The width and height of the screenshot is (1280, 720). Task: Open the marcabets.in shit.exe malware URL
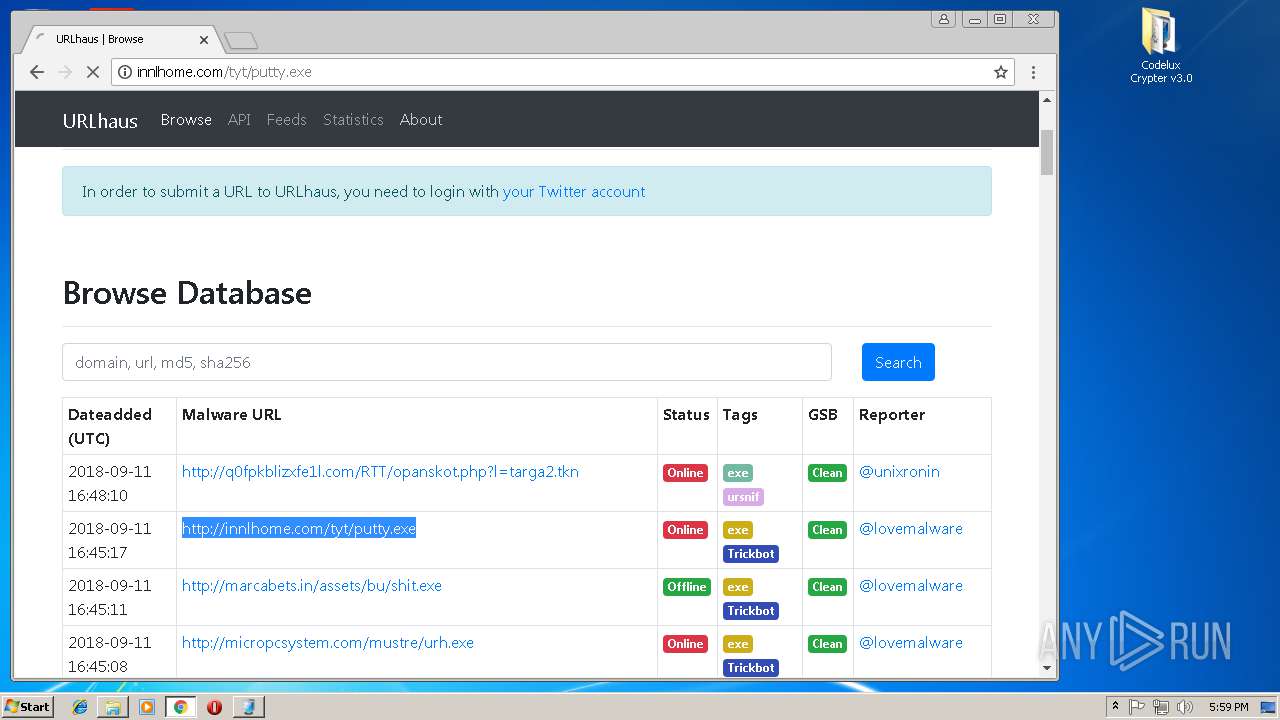pos(312,586)
